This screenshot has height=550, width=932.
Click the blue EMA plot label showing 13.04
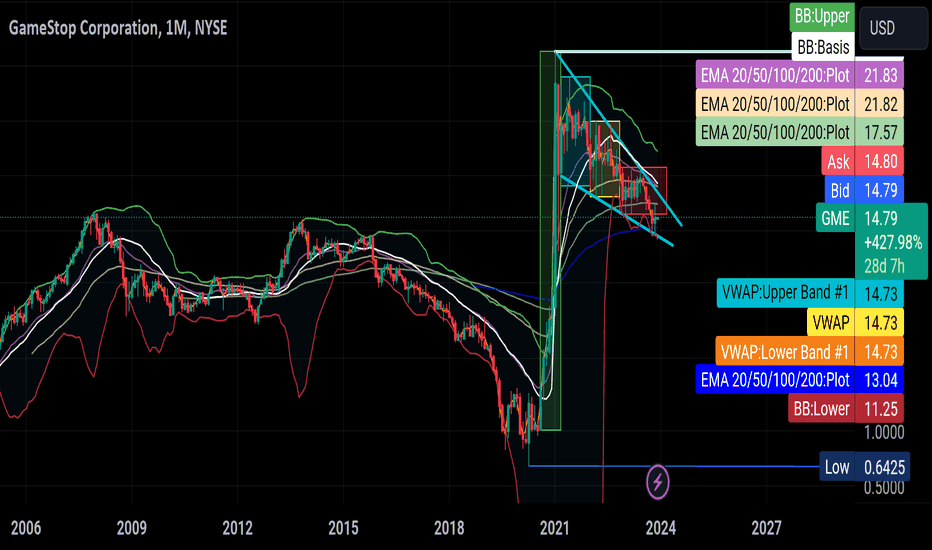pos(799,379)
